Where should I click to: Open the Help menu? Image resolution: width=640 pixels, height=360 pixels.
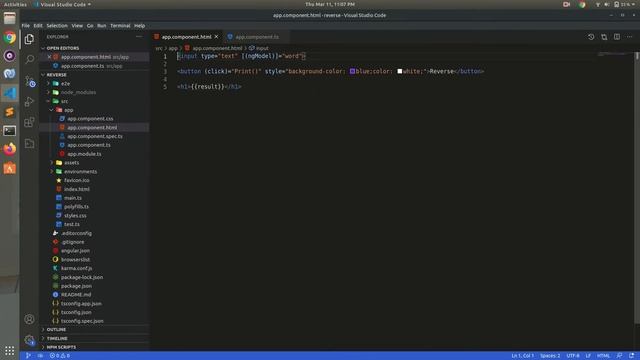tap(140, 26)
